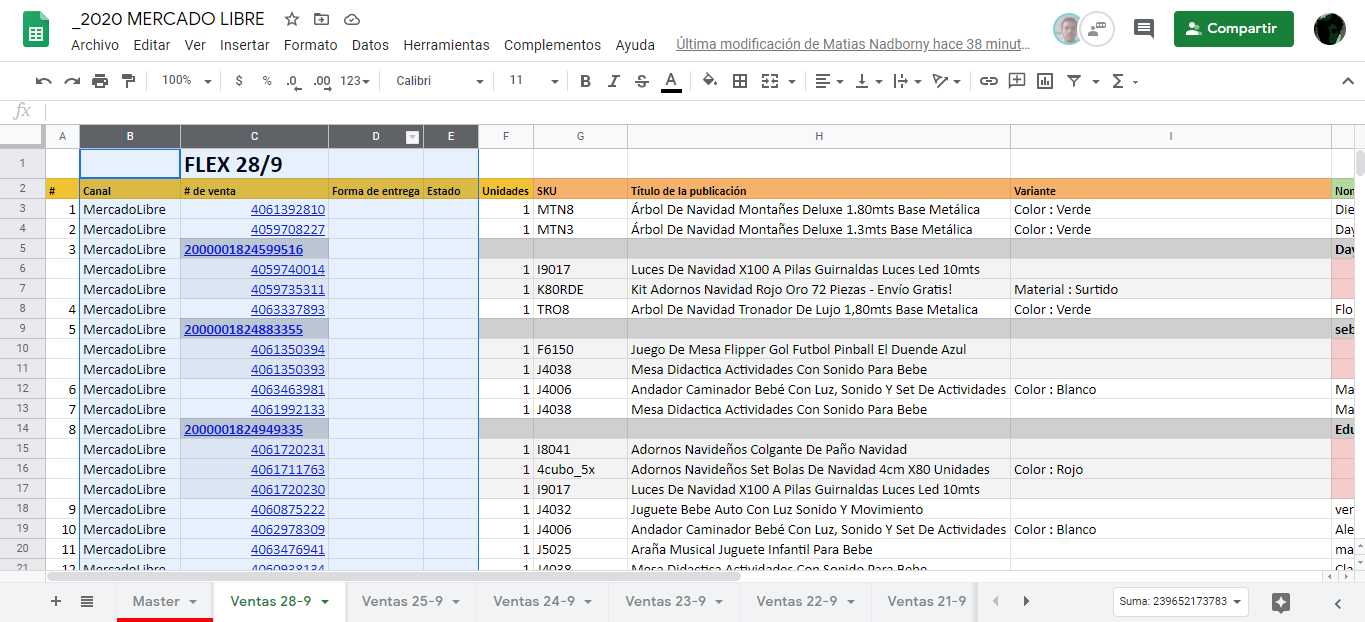Increase decimal places
The image size is (1365, 622).
pos(322,81)
